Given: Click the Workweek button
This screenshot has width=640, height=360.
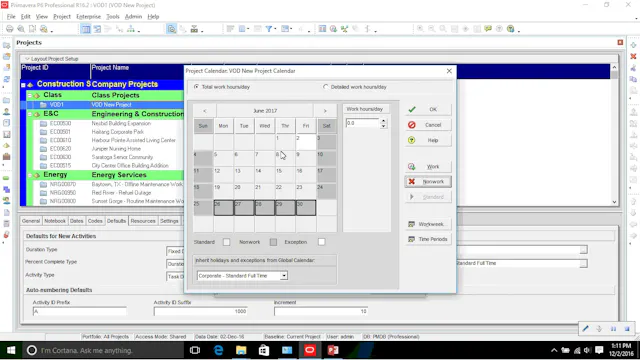Looking at the screenshot, I should point(428,224).
